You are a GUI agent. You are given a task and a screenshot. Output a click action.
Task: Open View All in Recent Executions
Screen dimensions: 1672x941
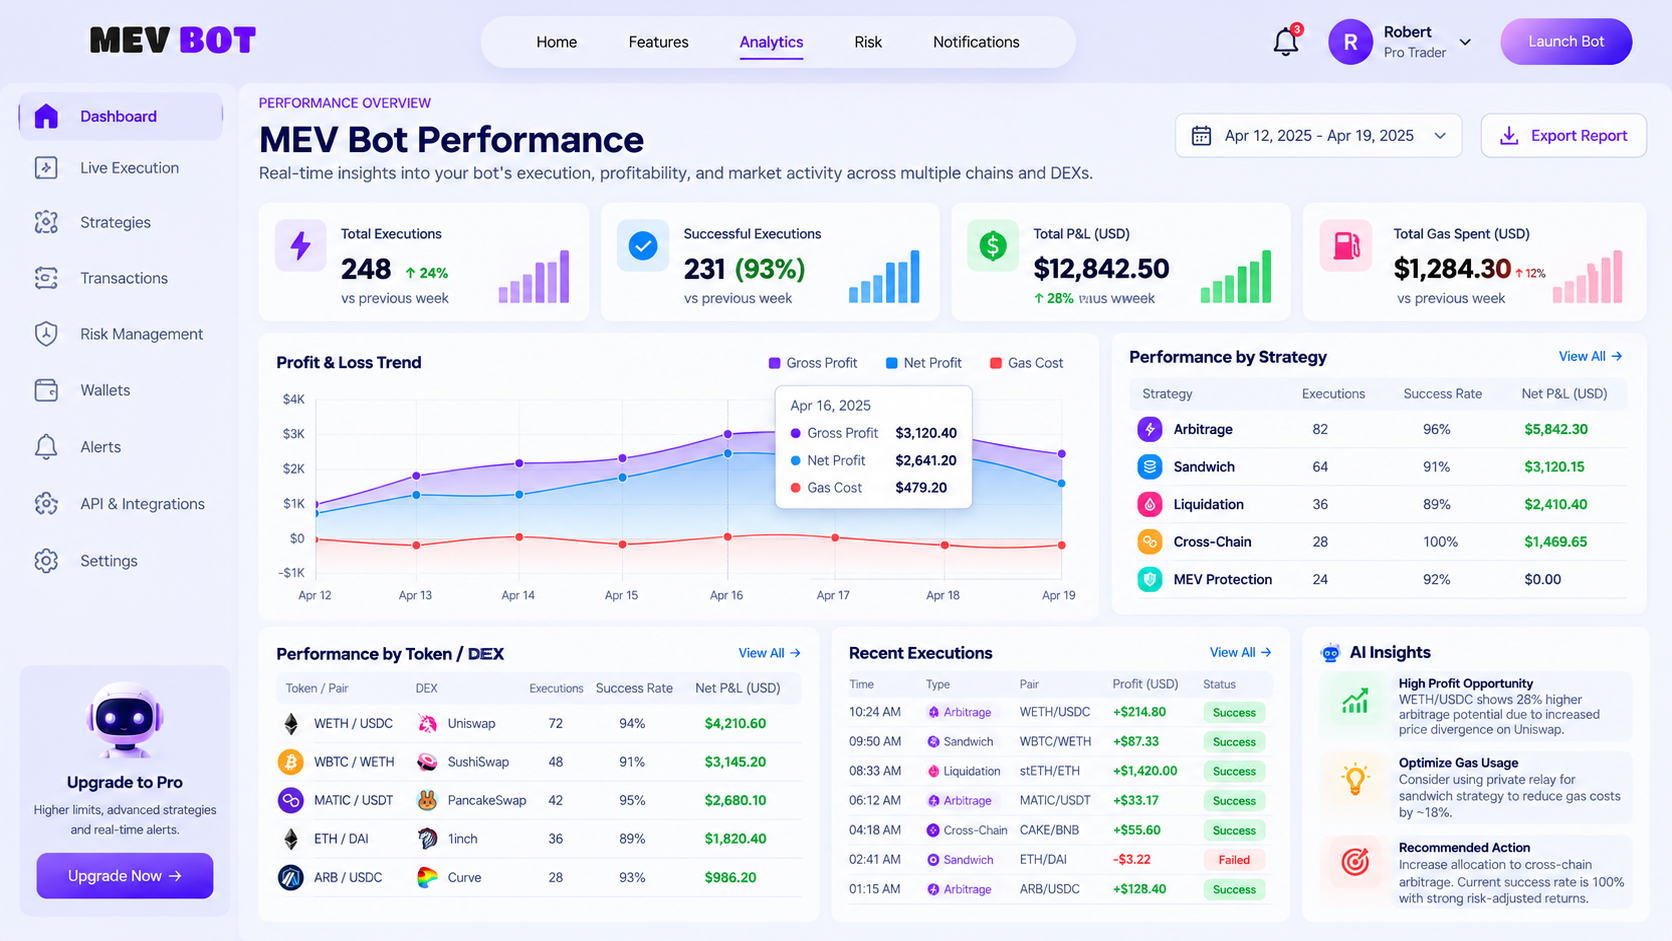coord(1240,653)
